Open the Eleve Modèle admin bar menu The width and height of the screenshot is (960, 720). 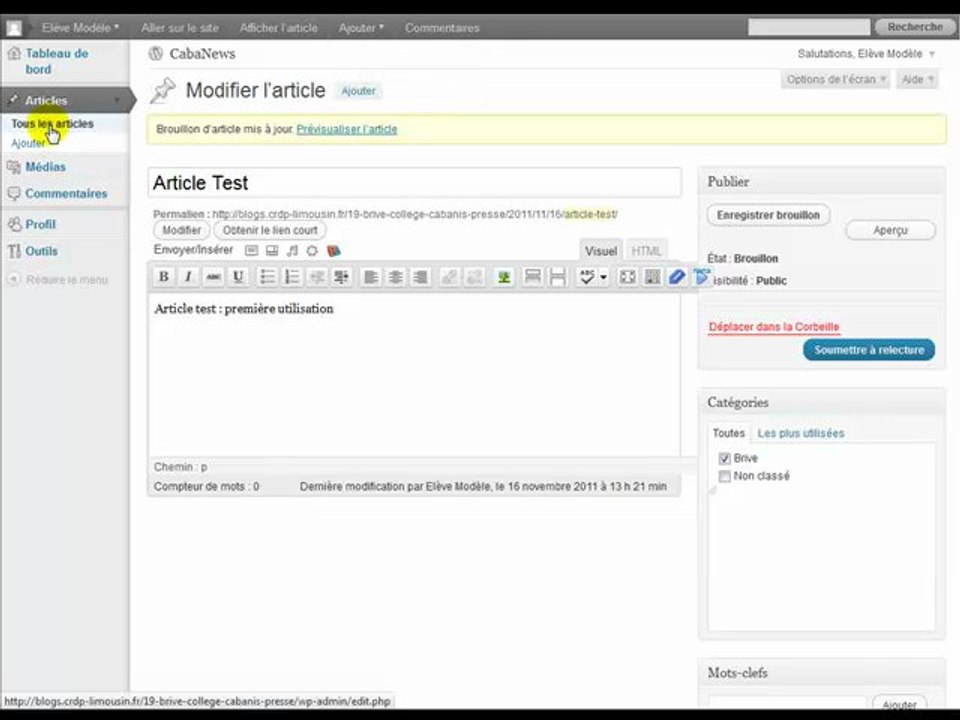pyautogui.click(x=80, y=28)
